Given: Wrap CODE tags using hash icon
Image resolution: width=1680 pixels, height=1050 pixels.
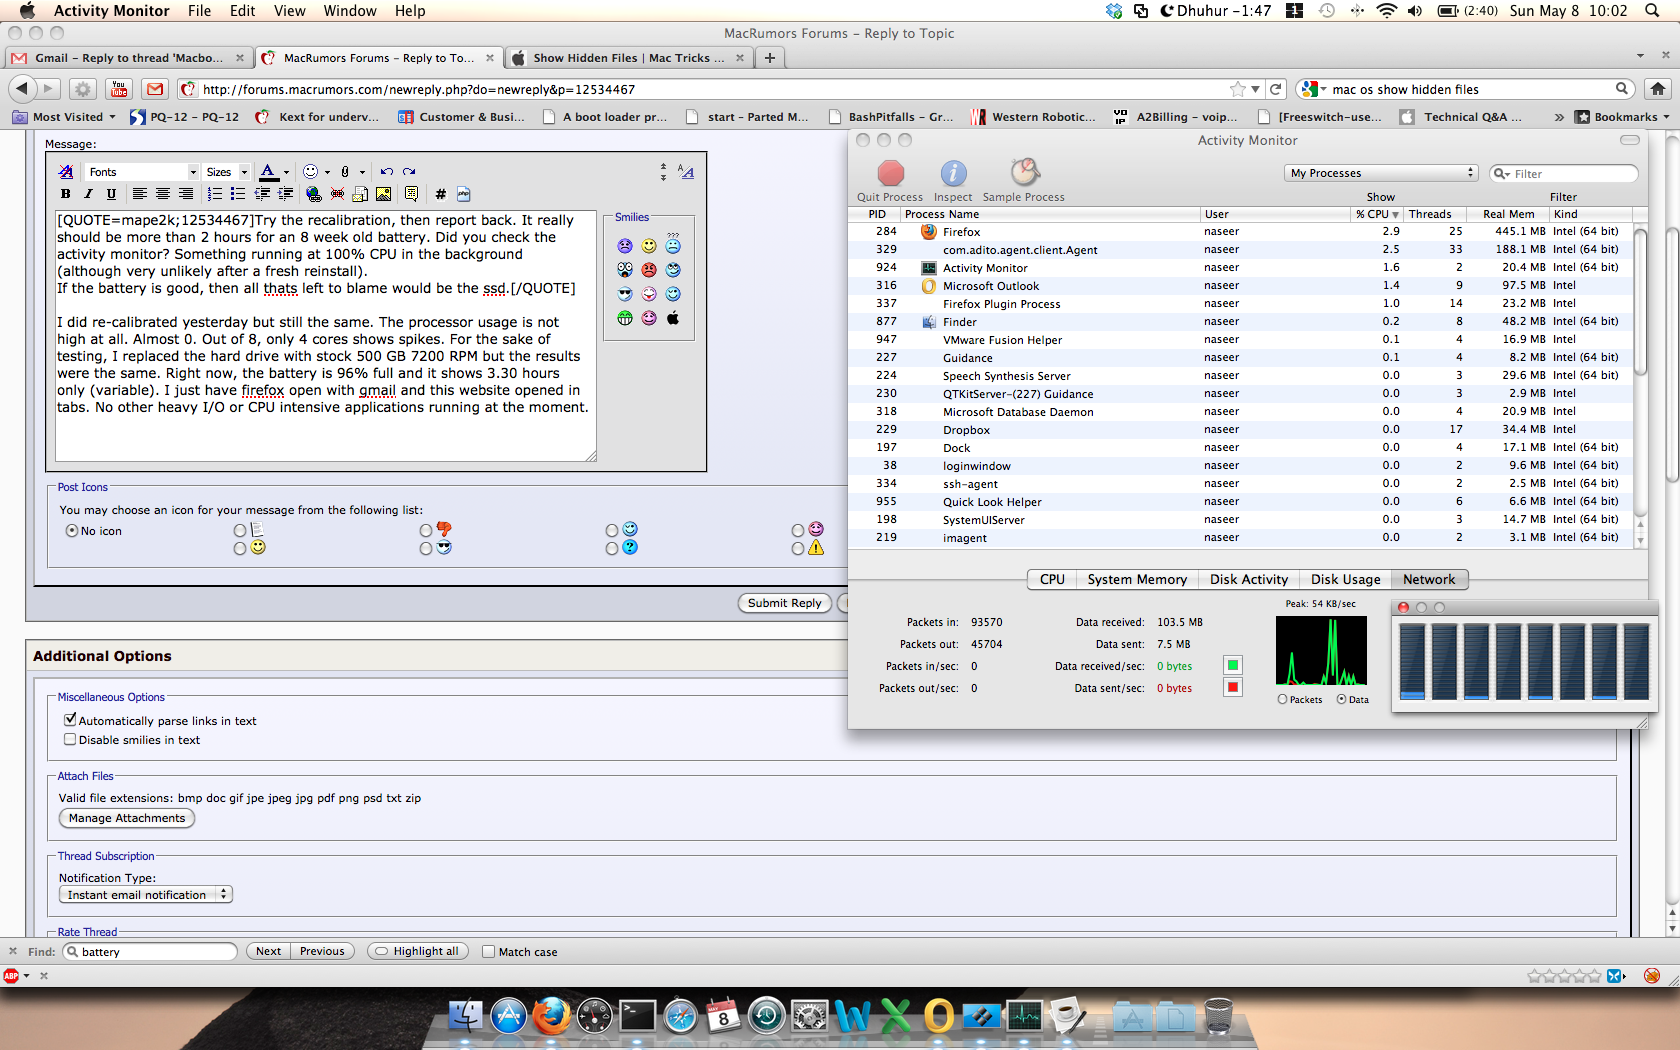Looking at the screenshot, I should tap(440, 194).
